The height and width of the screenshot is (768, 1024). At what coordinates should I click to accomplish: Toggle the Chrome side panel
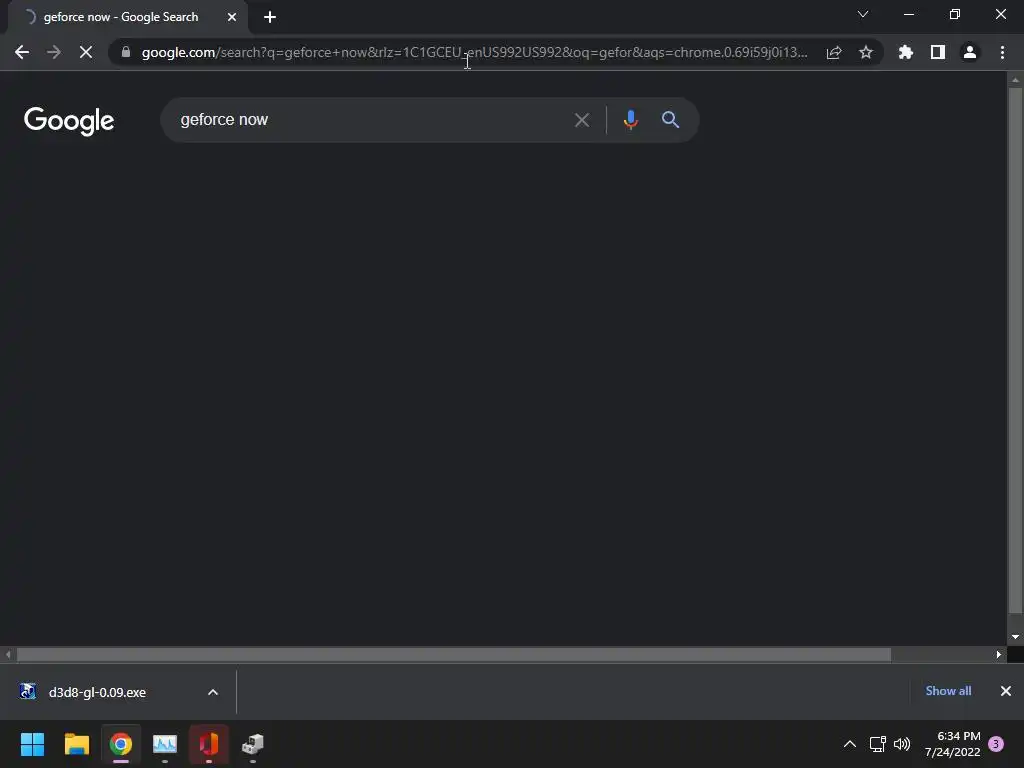coord(938,52)
